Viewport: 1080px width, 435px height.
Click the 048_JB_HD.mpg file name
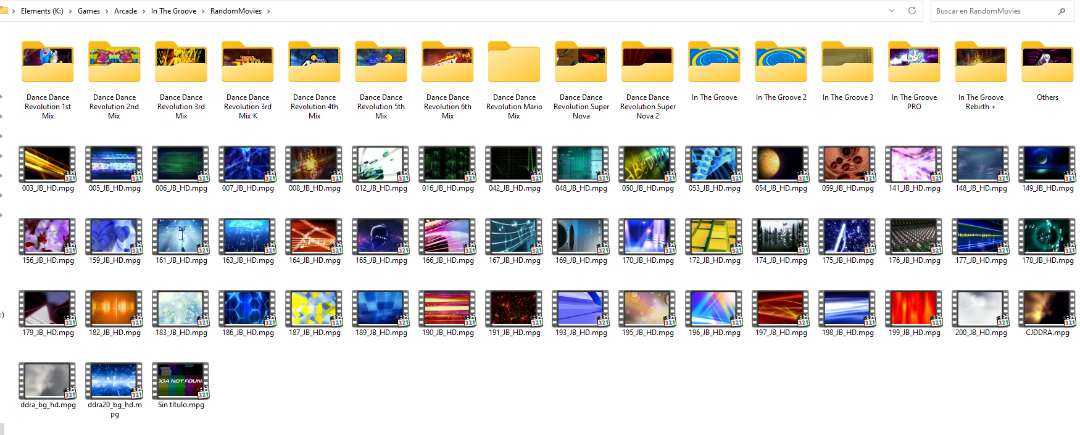(x=581, y=188)
